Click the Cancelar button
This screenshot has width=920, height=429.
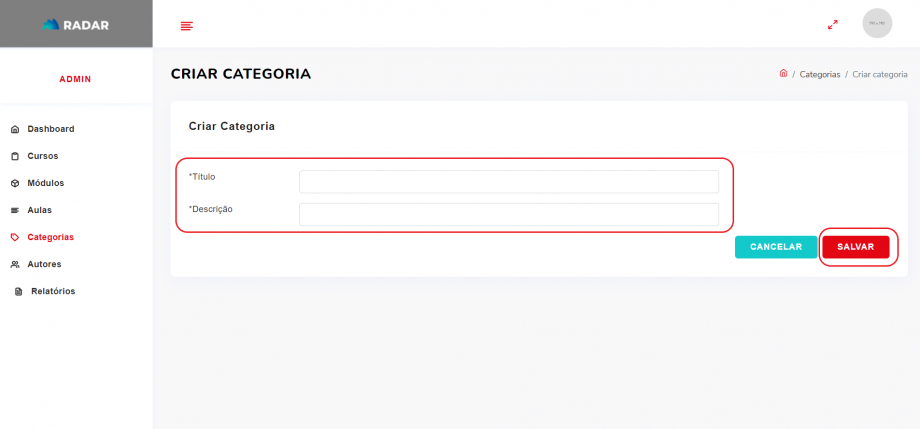[776, 247]
